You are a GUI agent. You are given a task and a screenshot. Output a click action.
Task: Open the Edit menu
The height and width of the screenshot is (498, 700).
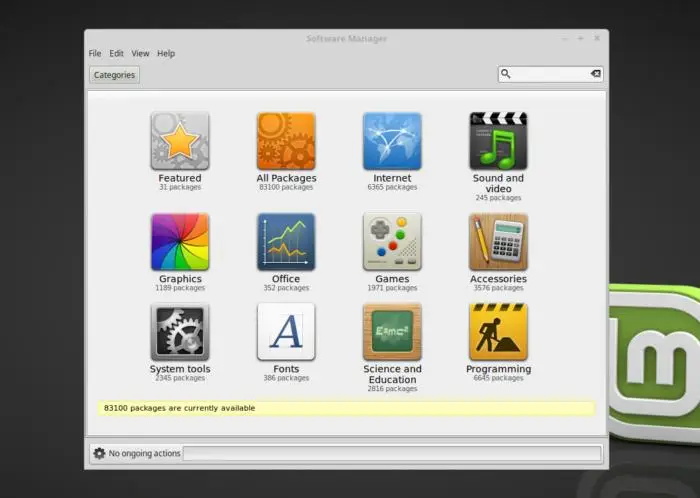[117, 53]
